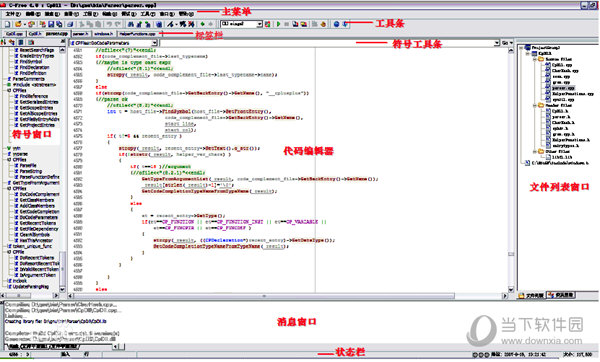Open the 调试 menu in menu bar

click(129, 14)
